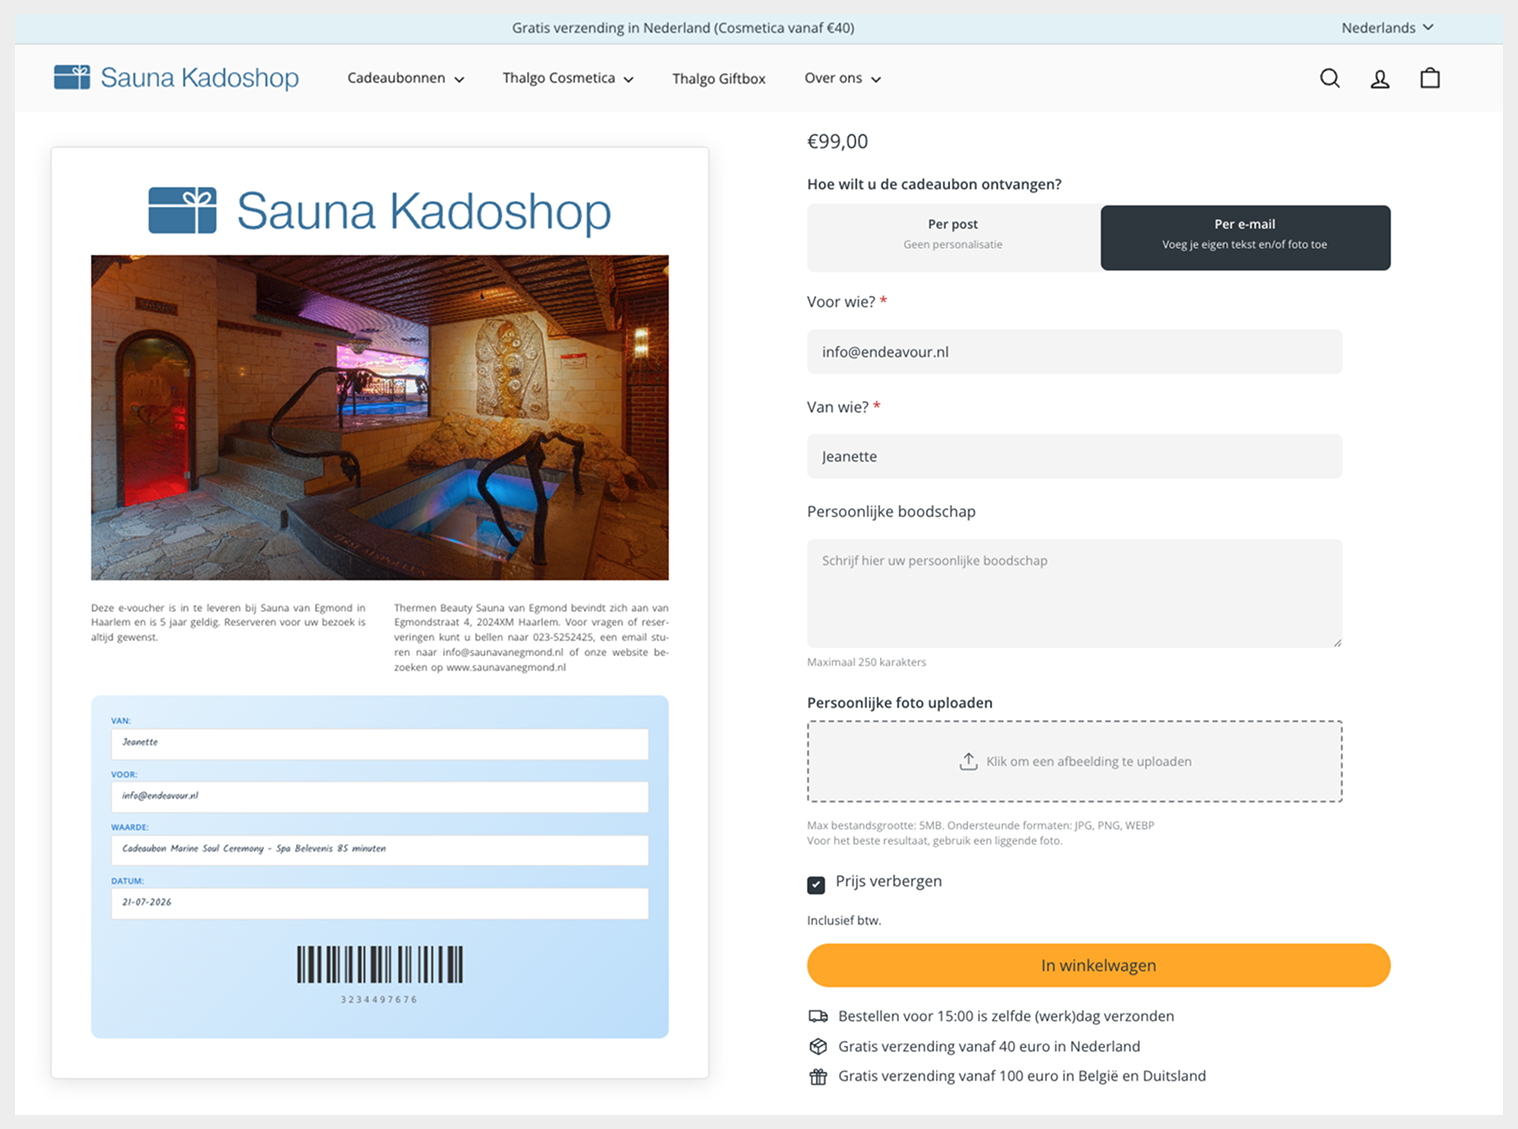Expand the Cadeaubonnen menu
The image size is (1518, 1129).
[405, 78]
